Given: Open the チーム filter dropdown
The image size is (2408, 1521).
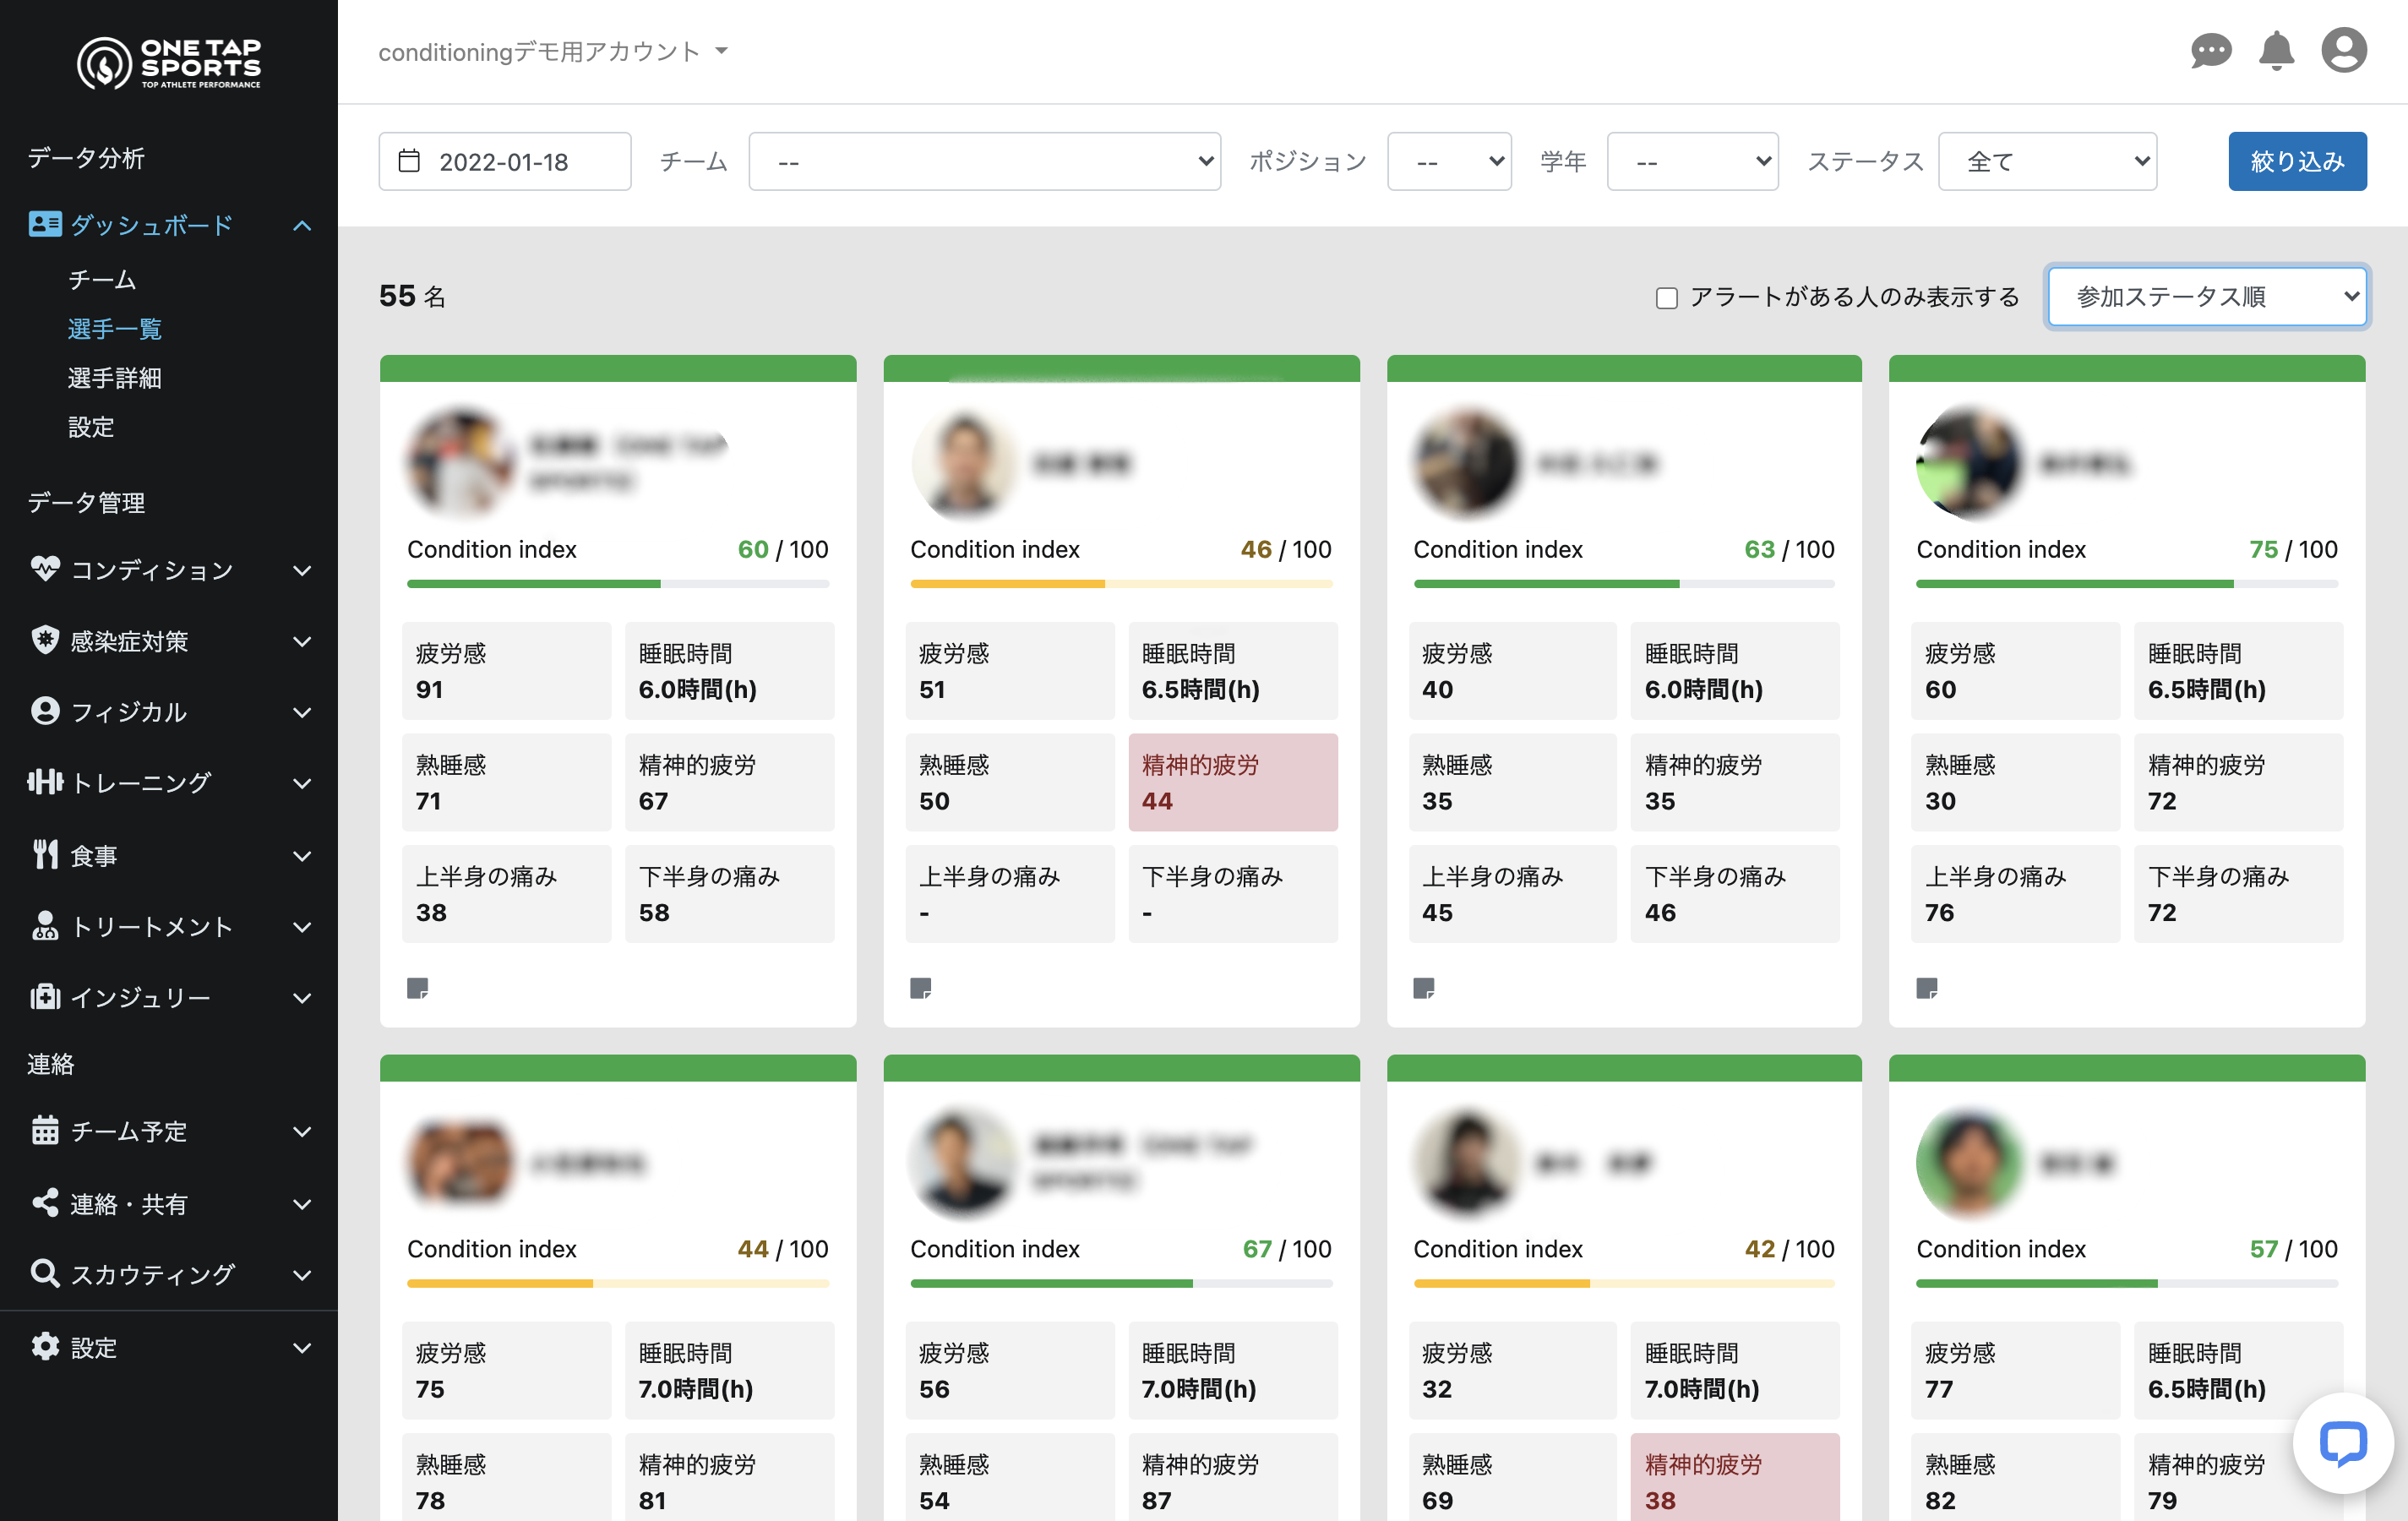Looking at the screenshot, I should (x=984, y=161).
